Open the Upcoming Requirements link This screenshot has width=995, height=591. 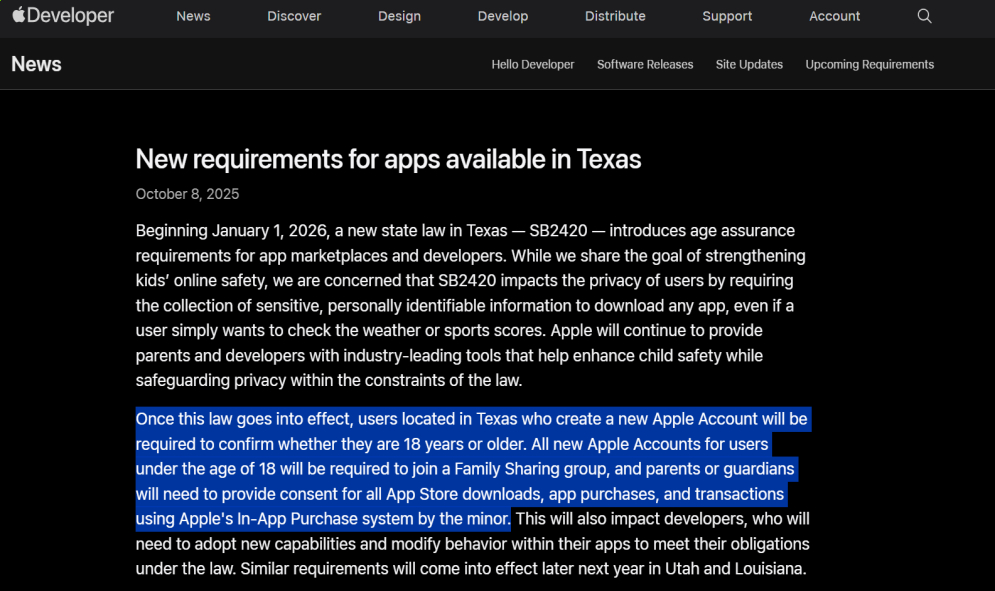[869, 64]
